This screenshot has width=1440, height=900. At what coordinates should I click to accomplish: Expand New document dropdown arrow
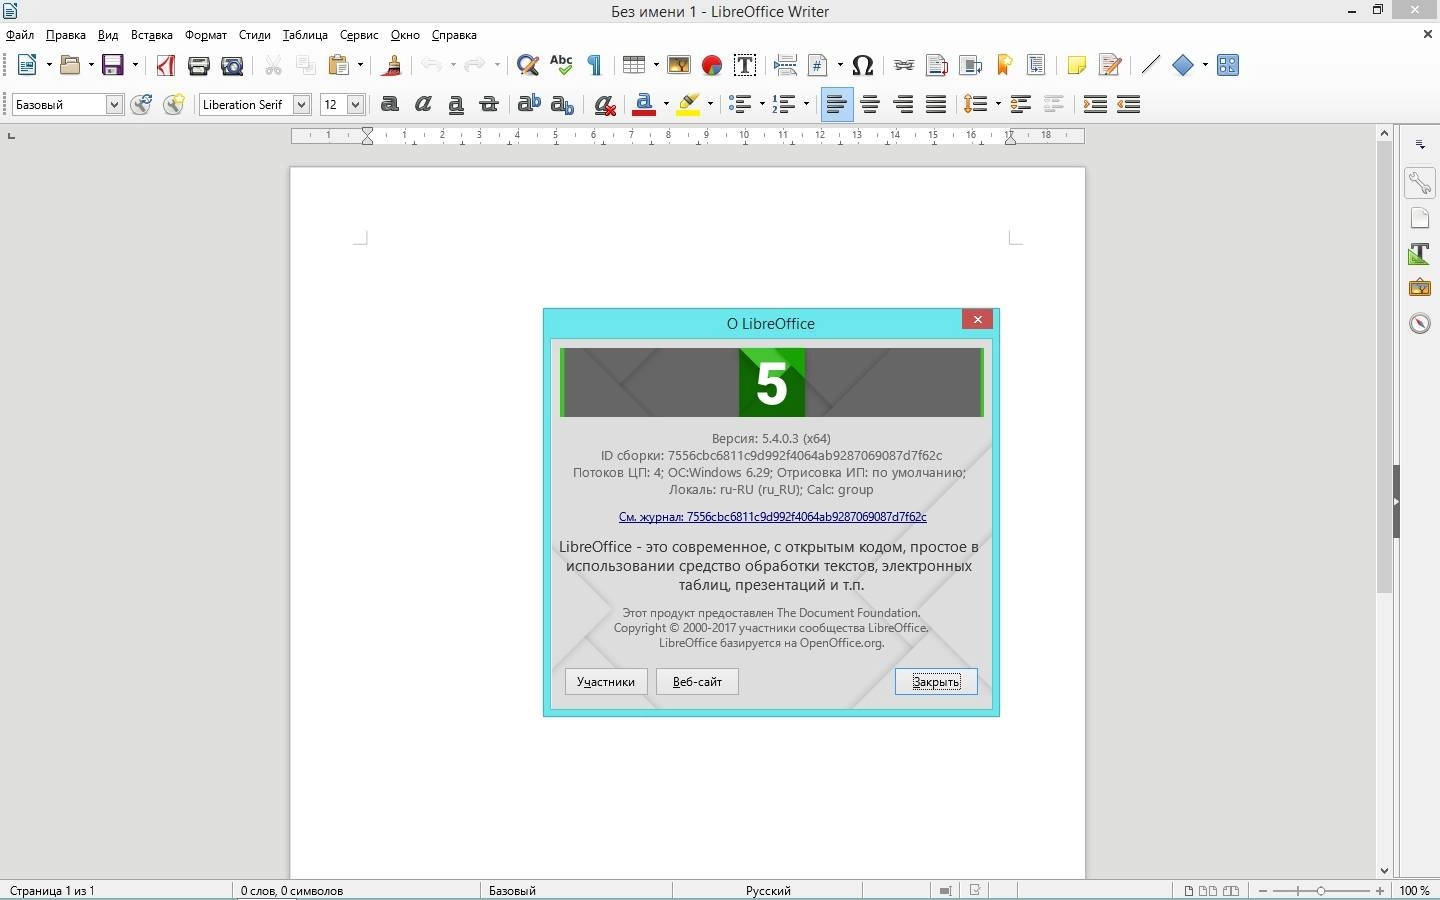coord(48,65)
